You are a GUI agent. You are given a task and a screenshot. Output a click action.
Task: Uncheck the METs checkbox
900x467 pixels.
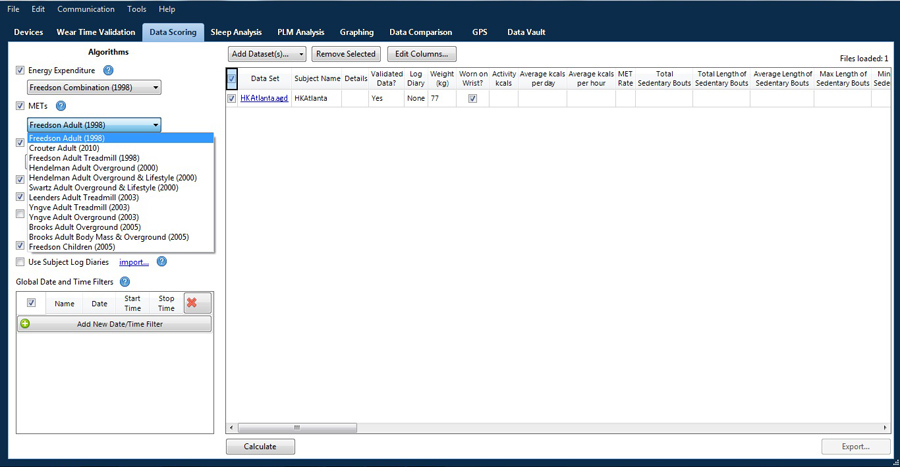[x=21, y=106]
